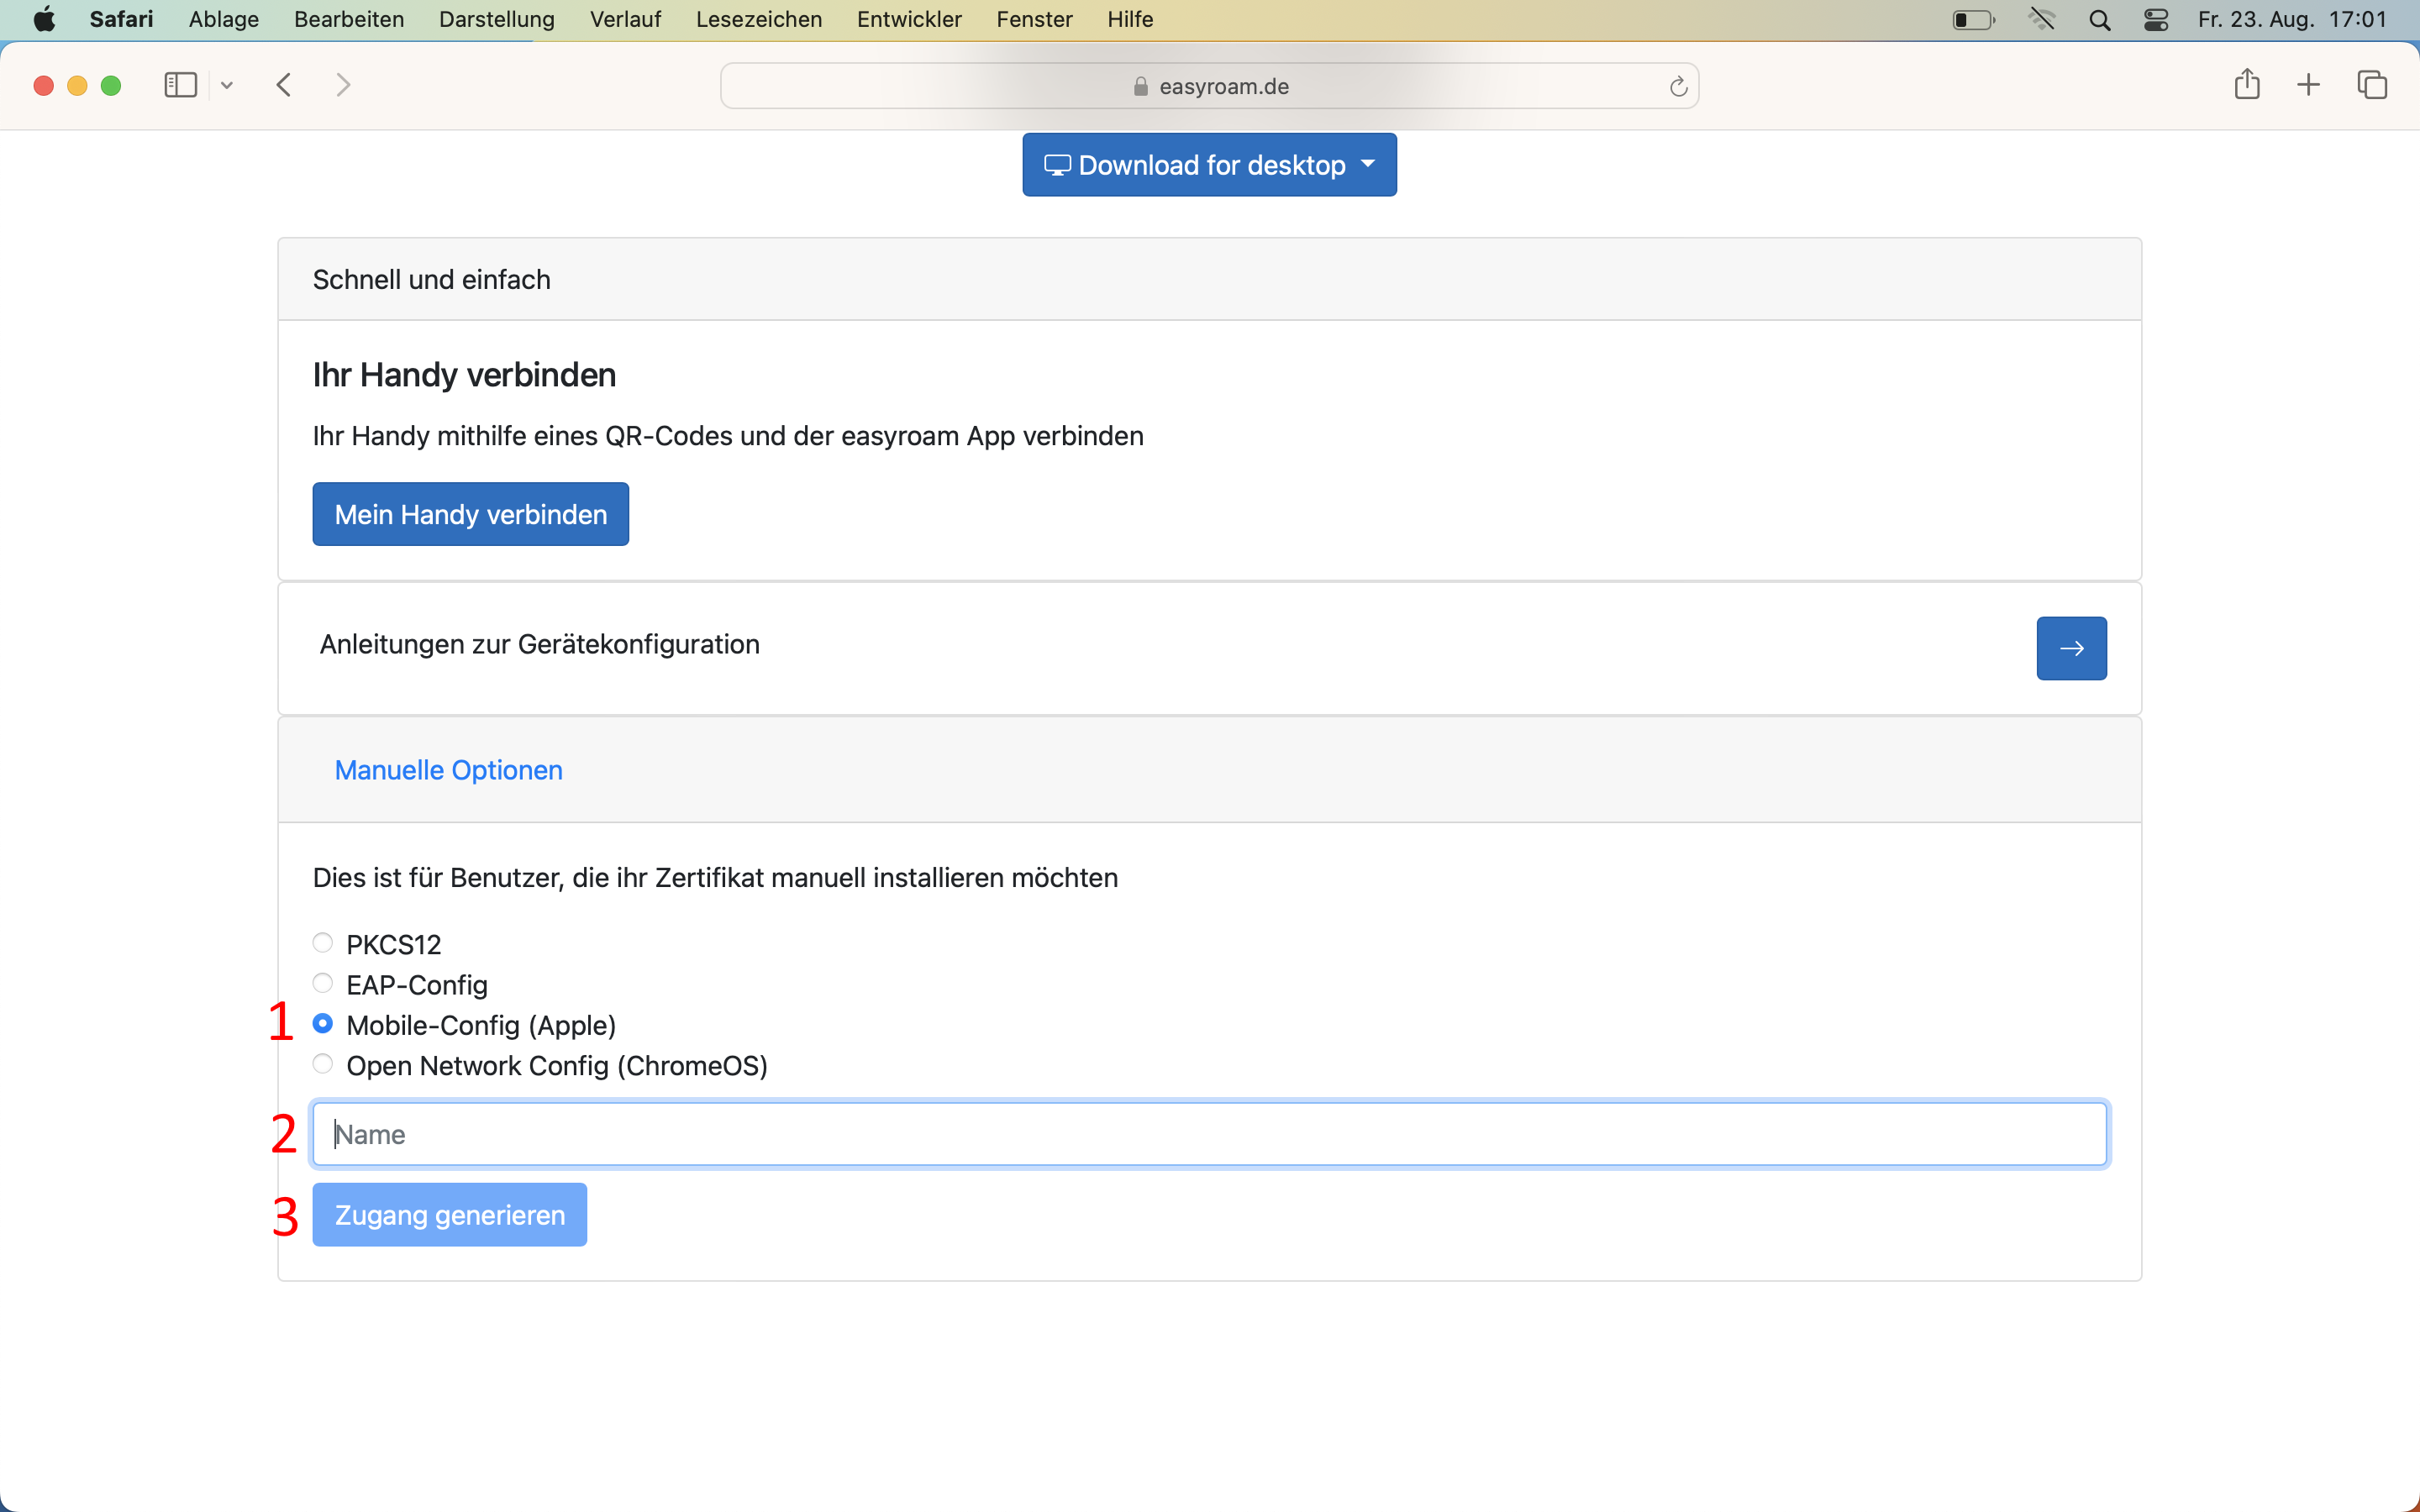Click Mein Handy verbinden button
This screenshot has height=1512, width=2420.
[x=471, y=514]
